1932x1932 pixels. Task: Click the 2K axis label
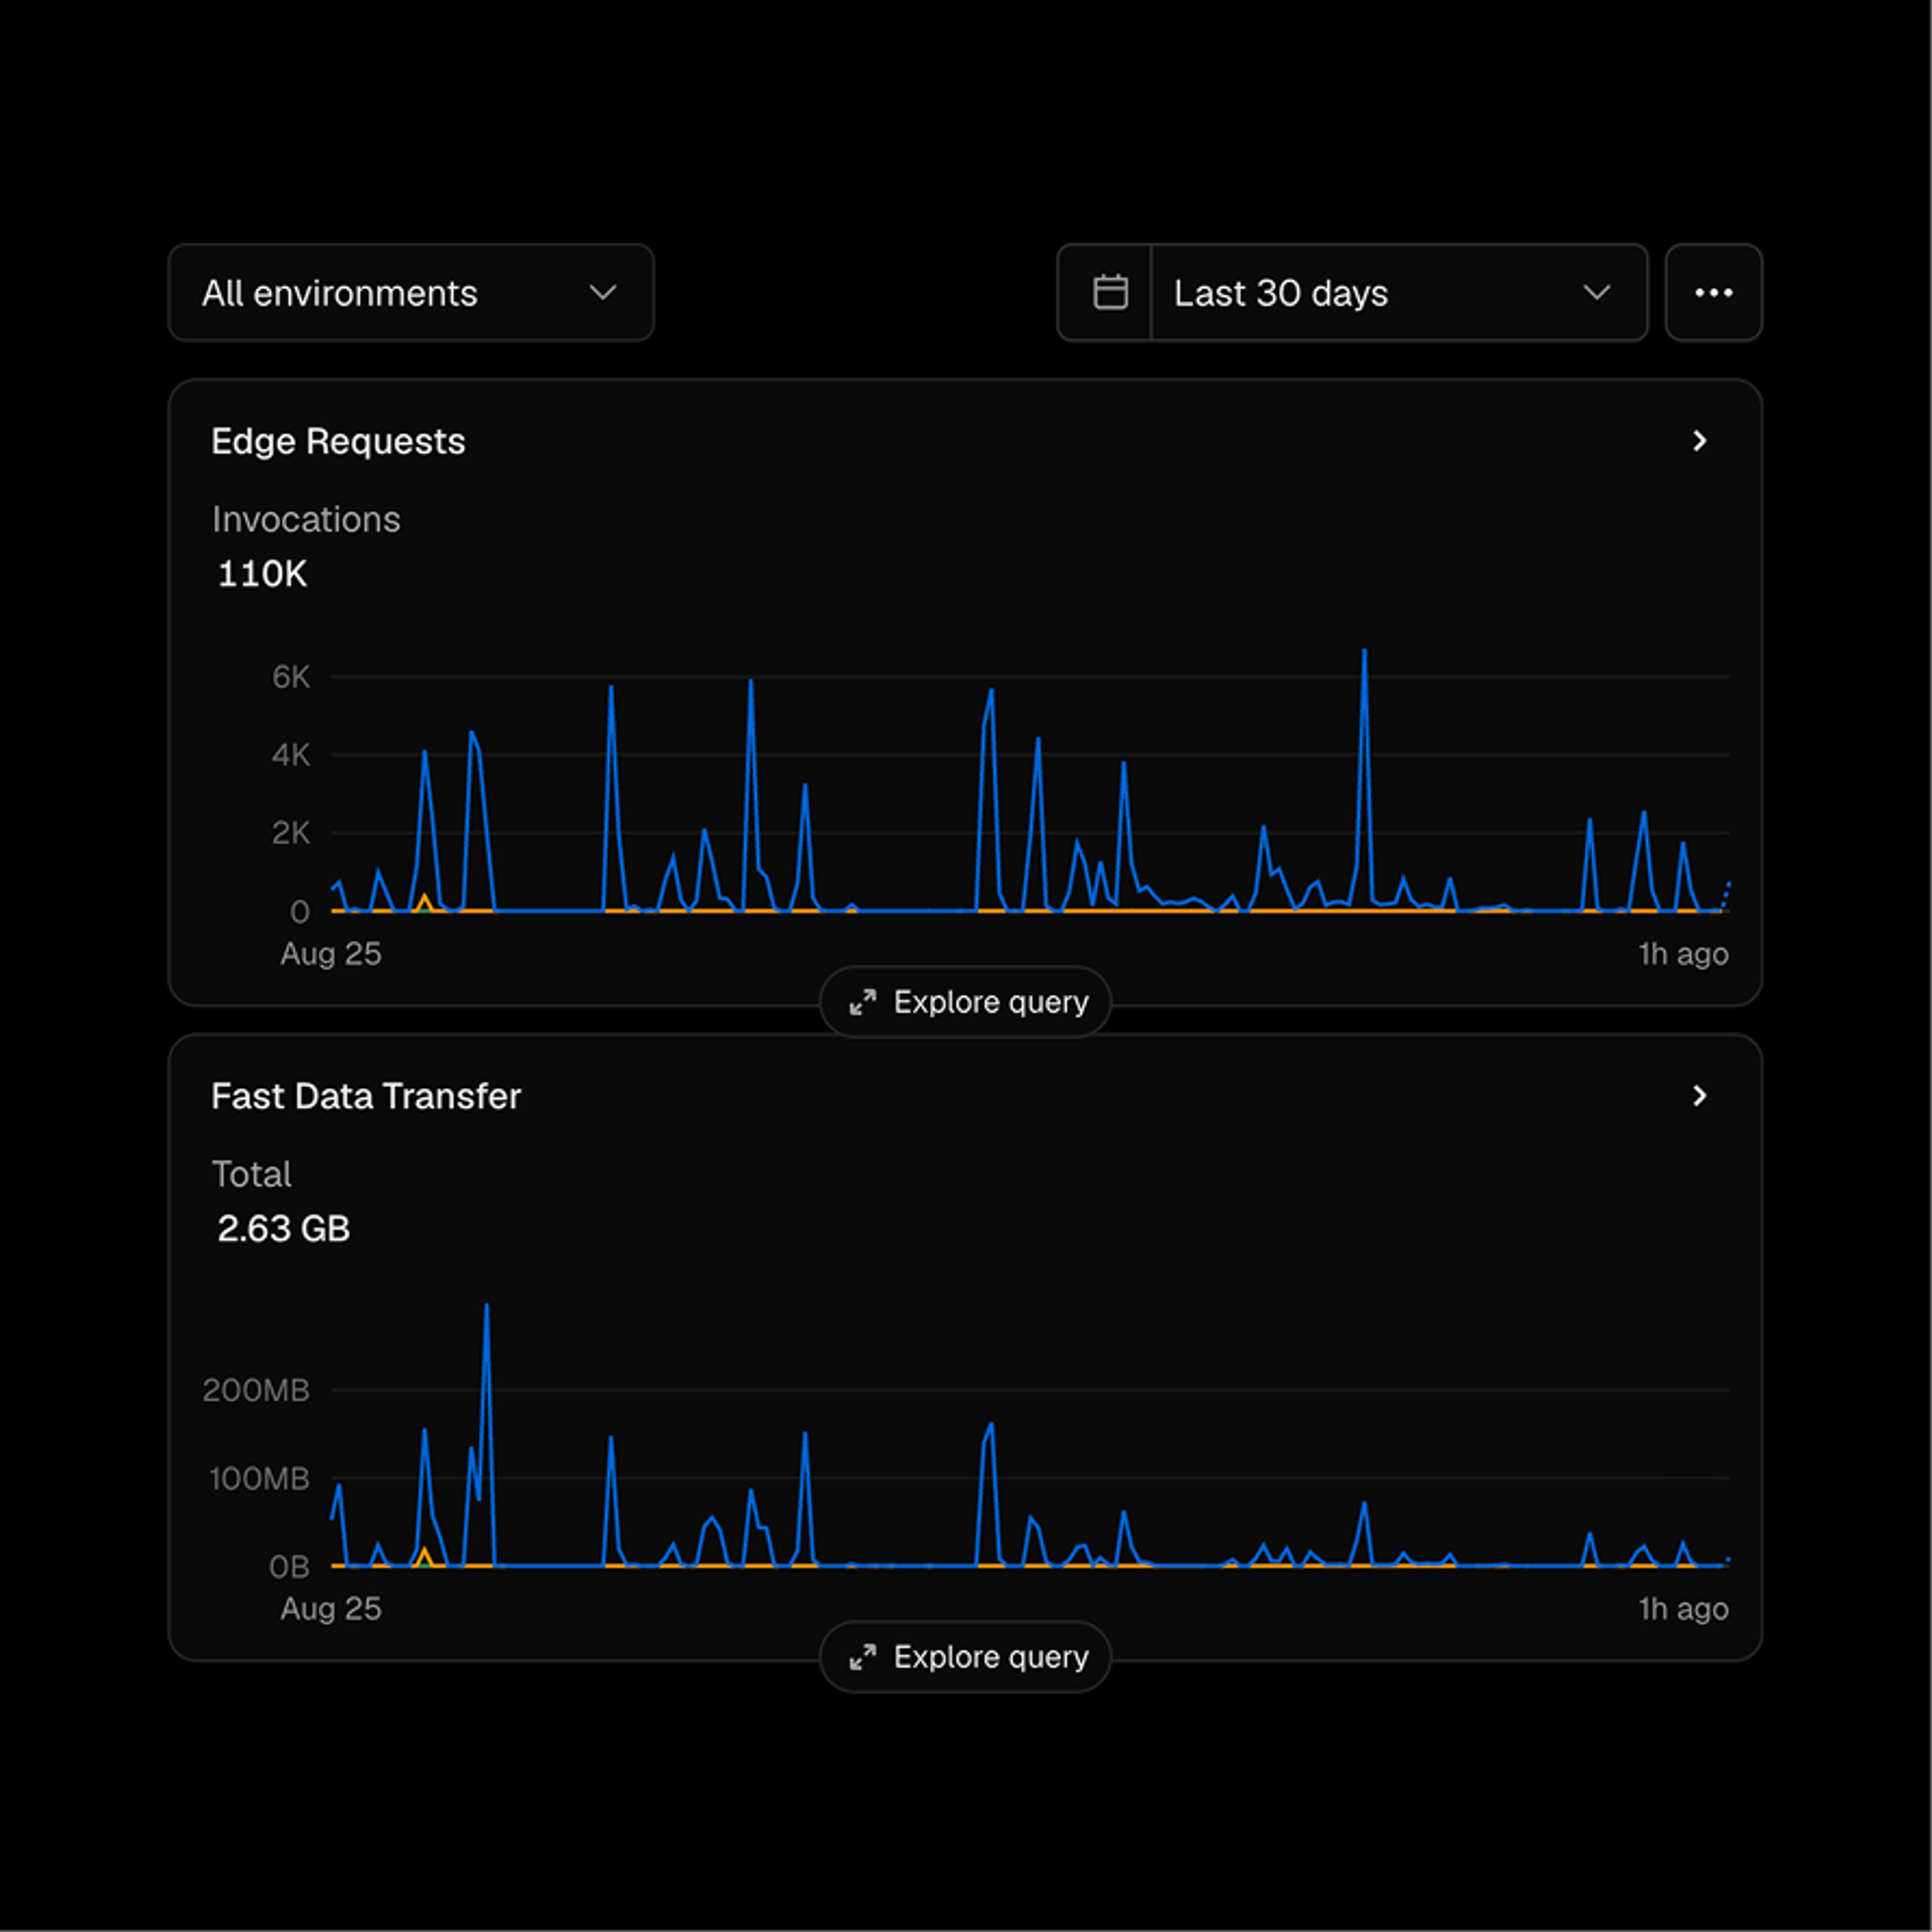[291, 833]
